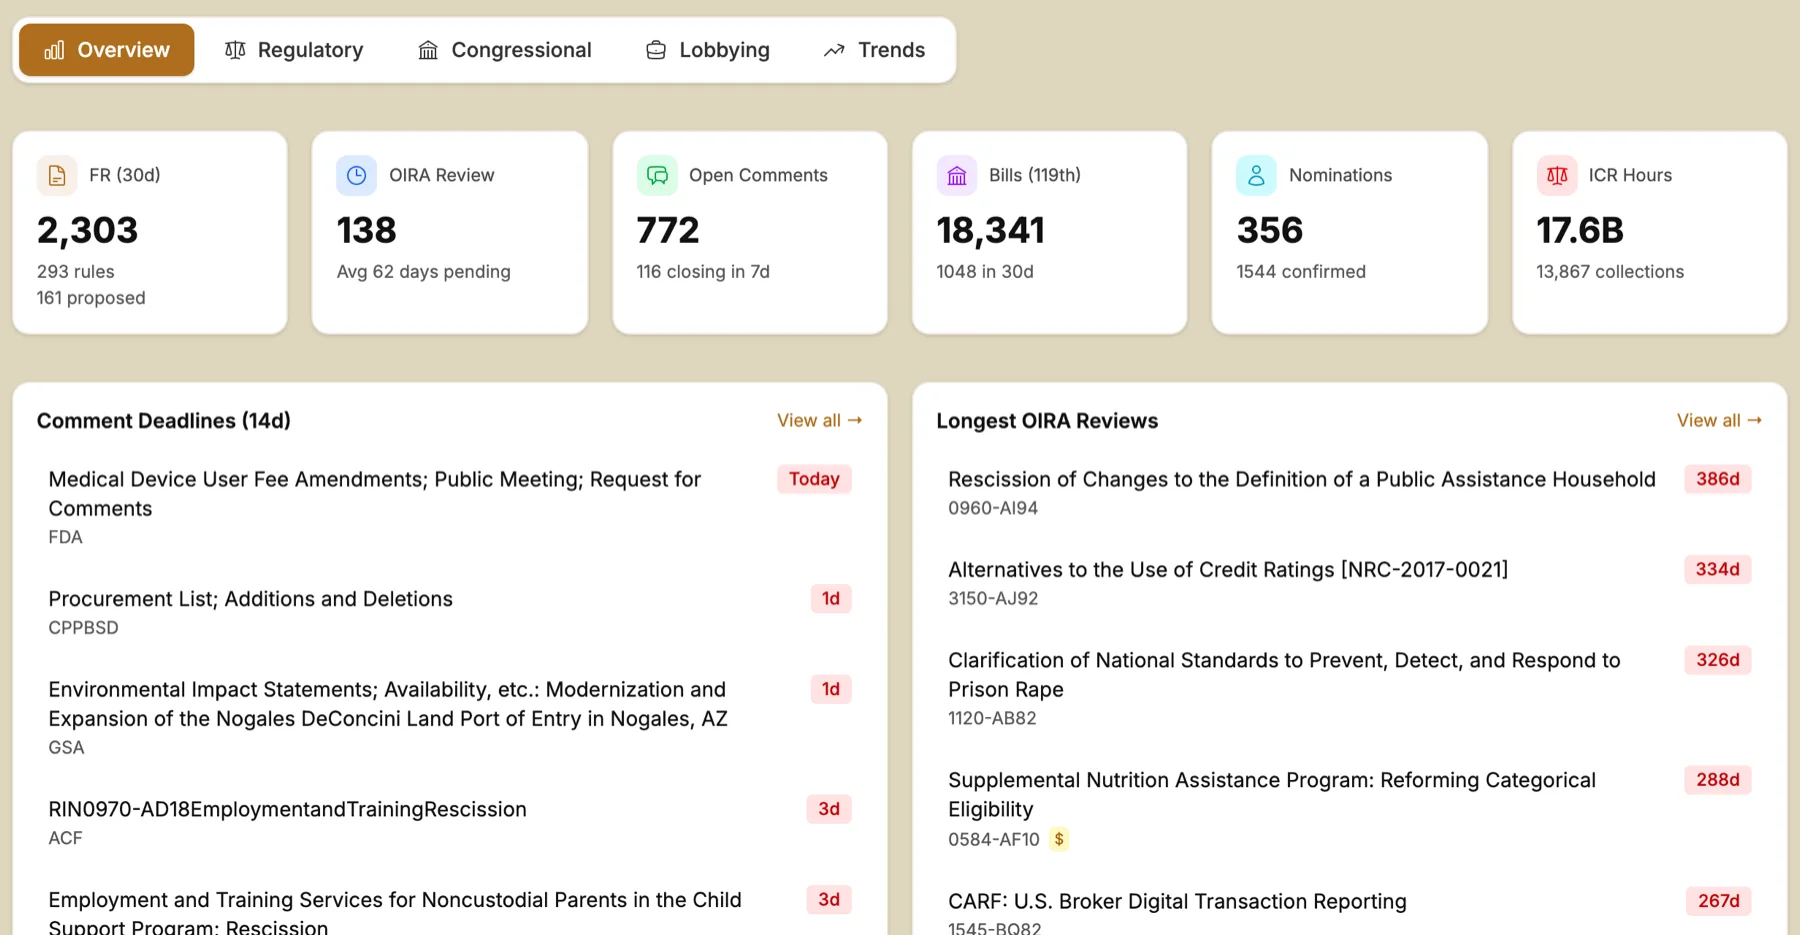Open the 772 Open Comments count
The height and width of the screenshot is (935, 1800).
tap(668, 231)
